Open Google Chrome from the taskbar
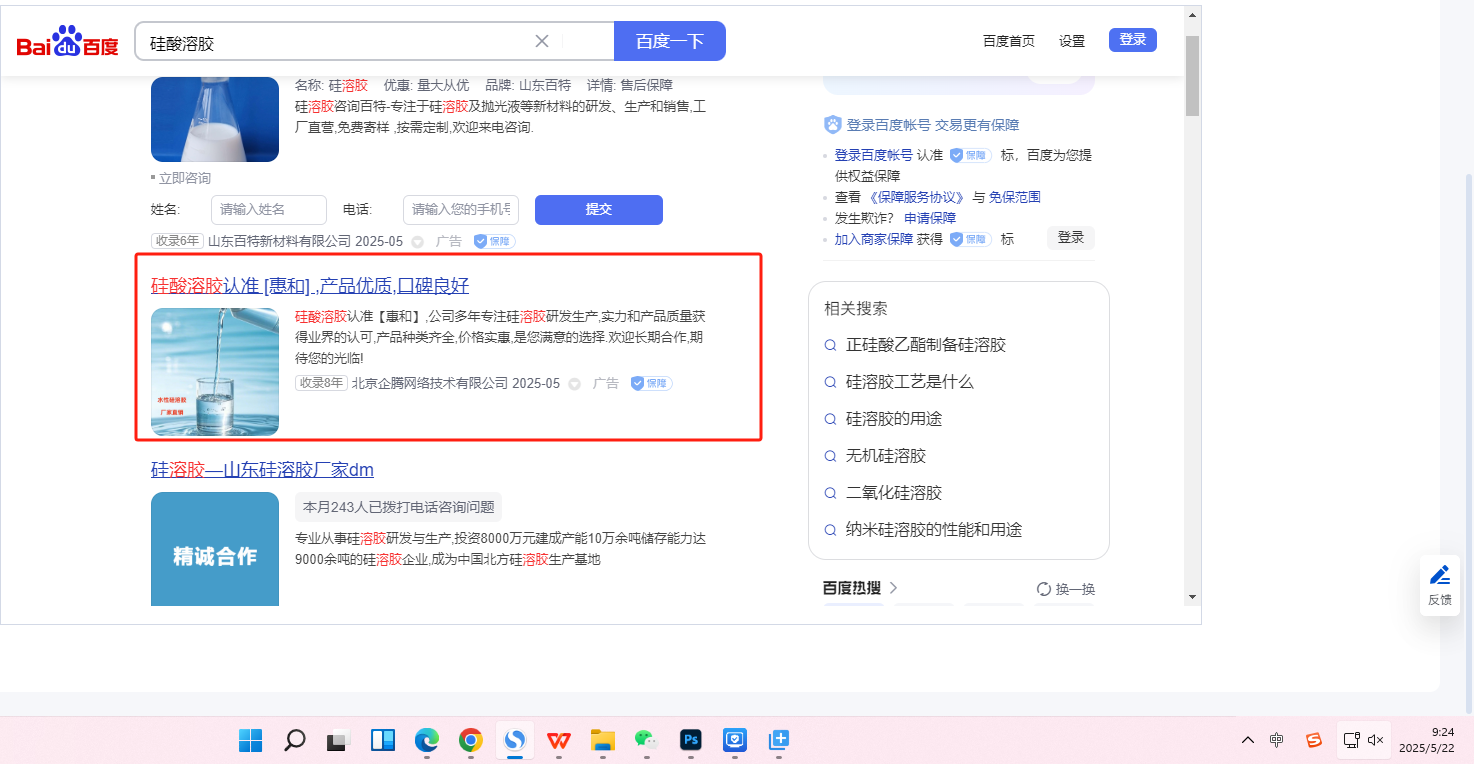 click(x=470, y=740)
